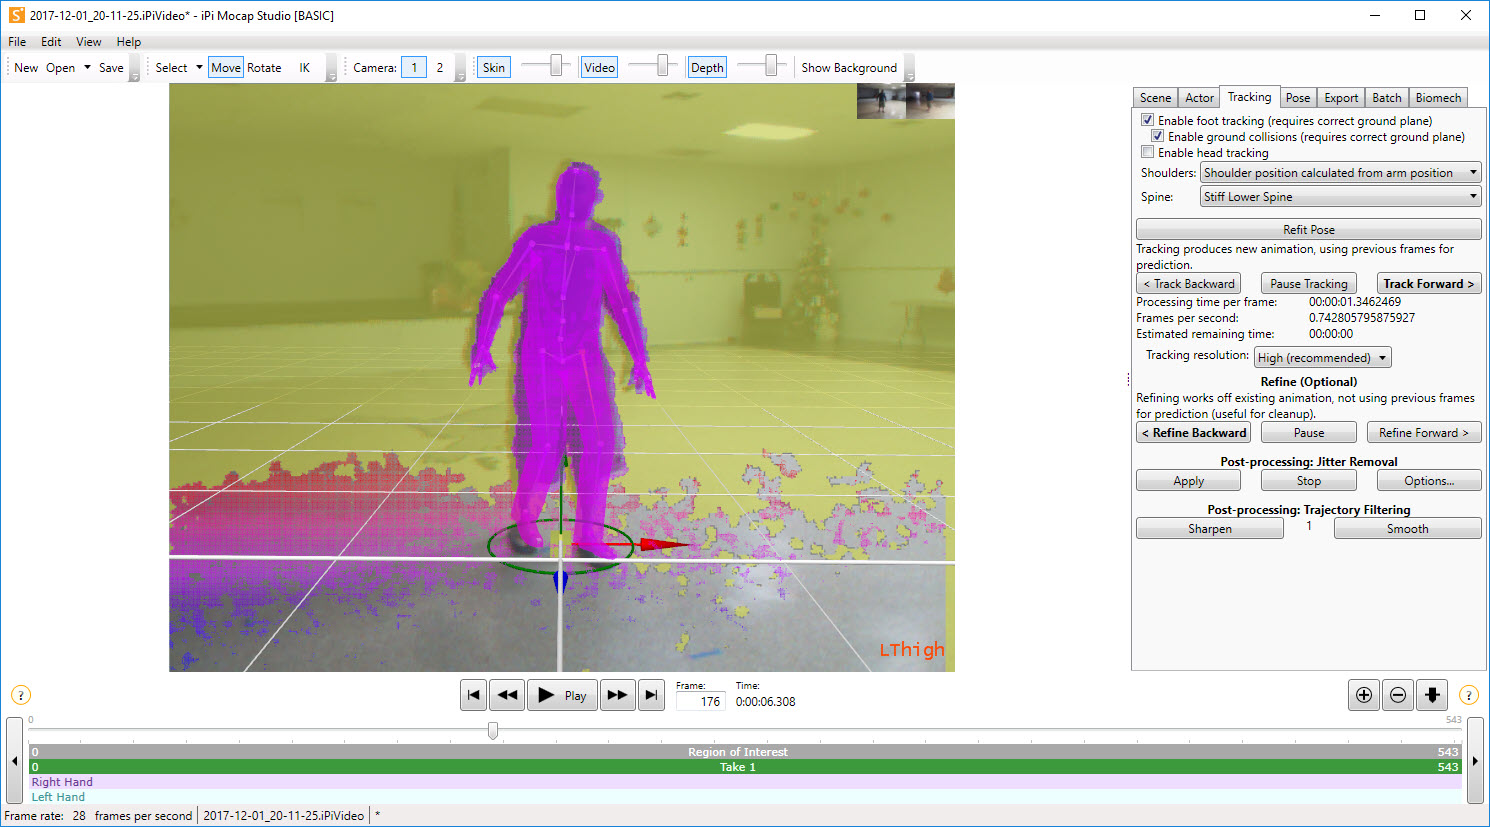Switch to Export tab

click(1341, 97)
